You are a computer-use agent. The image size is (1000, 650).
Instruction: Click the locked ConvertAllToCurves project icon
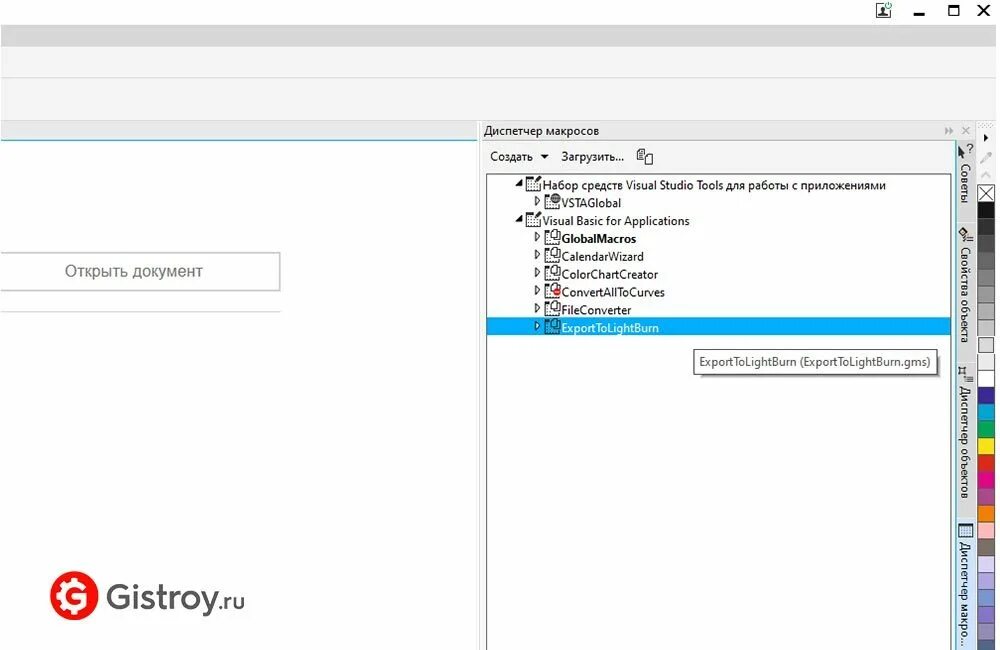point(552,291)
